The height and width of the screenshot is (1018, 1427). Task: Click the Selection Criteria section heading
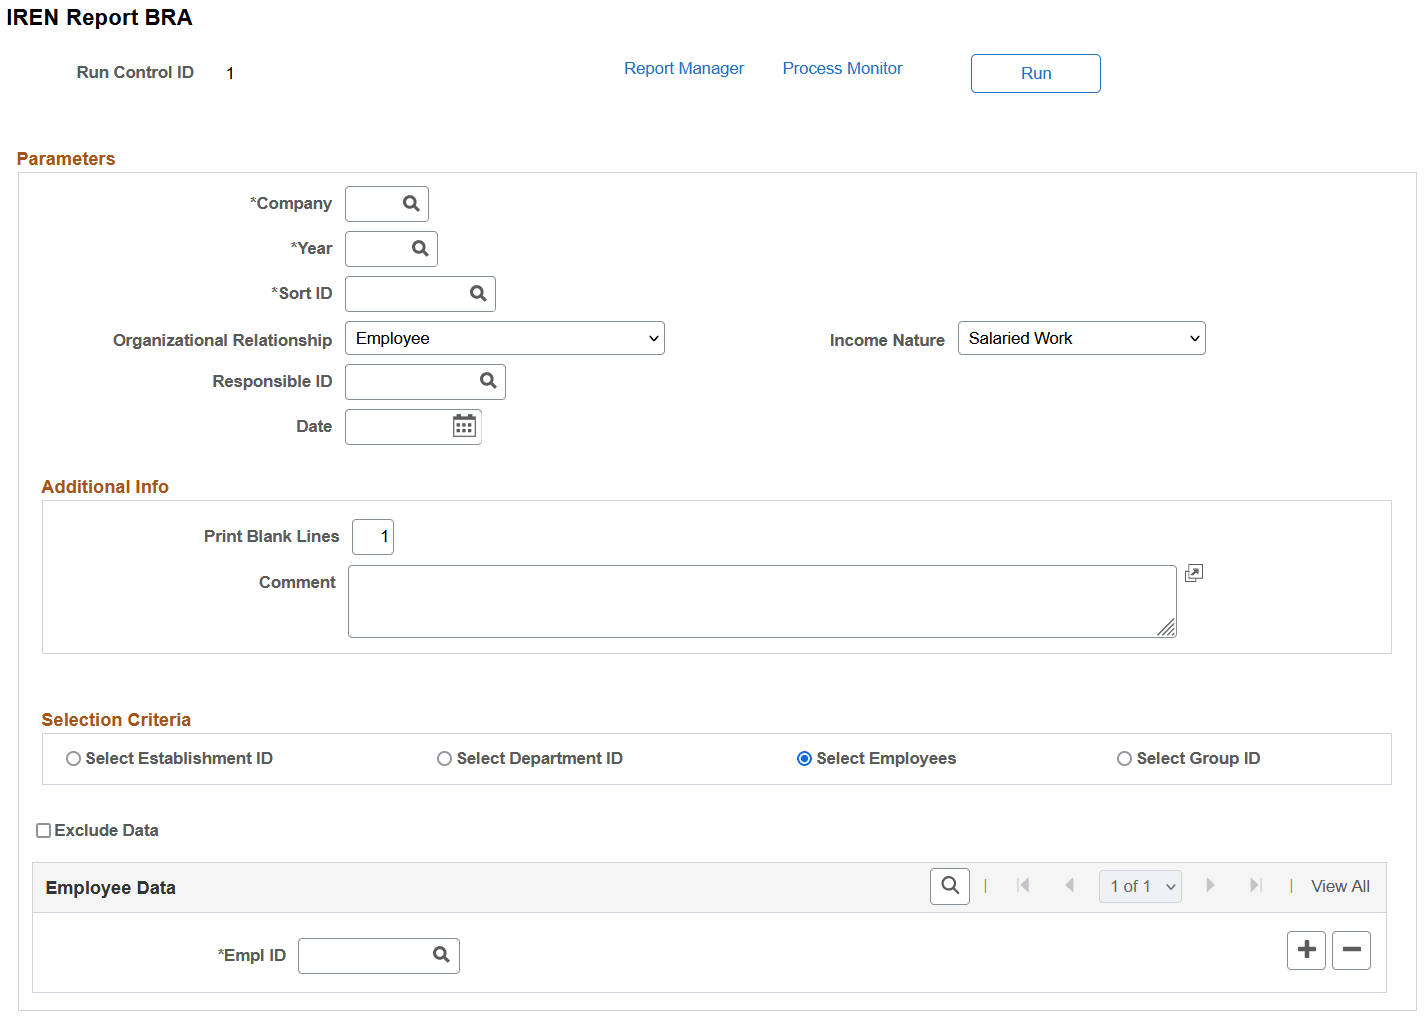tap(116, 720)
